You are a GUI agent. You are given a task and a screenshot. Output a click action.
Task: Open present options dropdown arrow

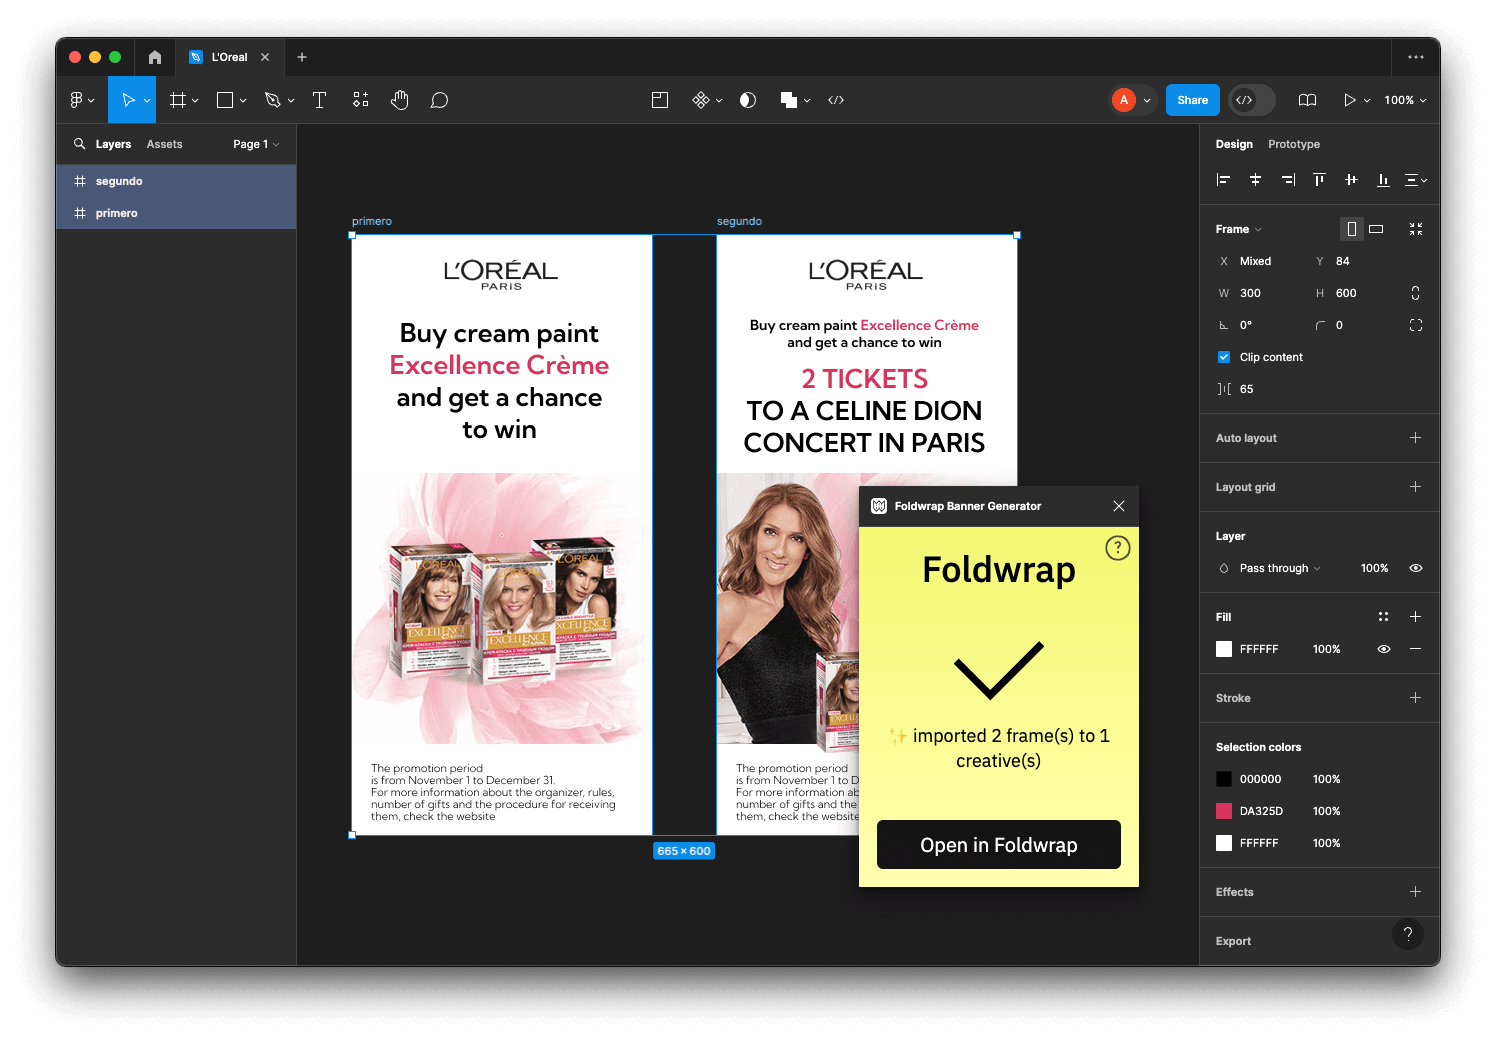[1367, 100]
